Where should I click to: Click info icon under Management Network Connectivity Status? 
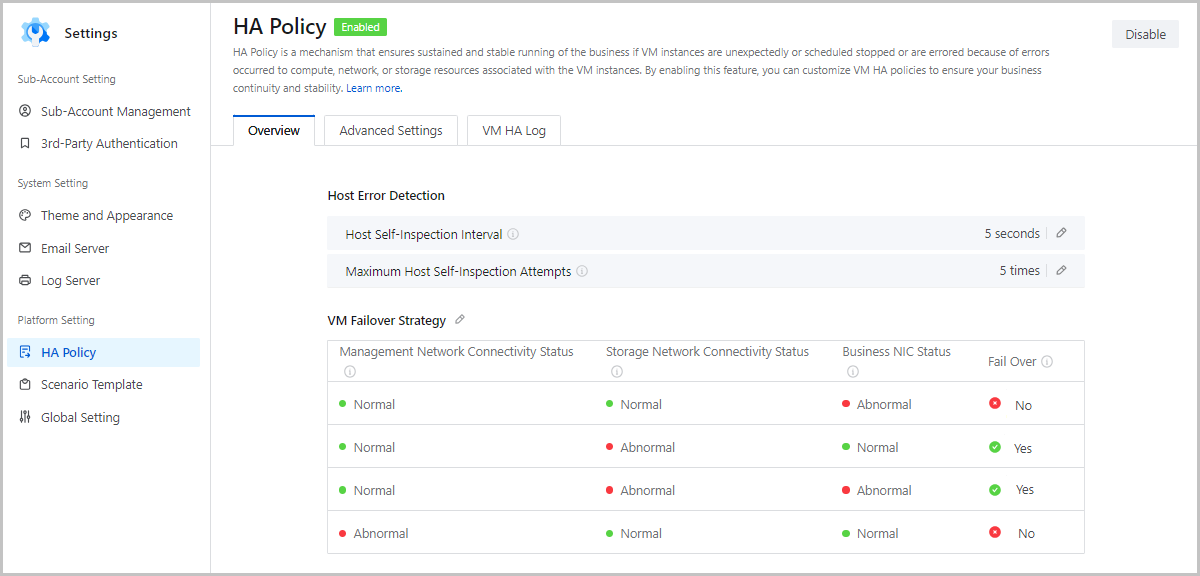point(350,371)
